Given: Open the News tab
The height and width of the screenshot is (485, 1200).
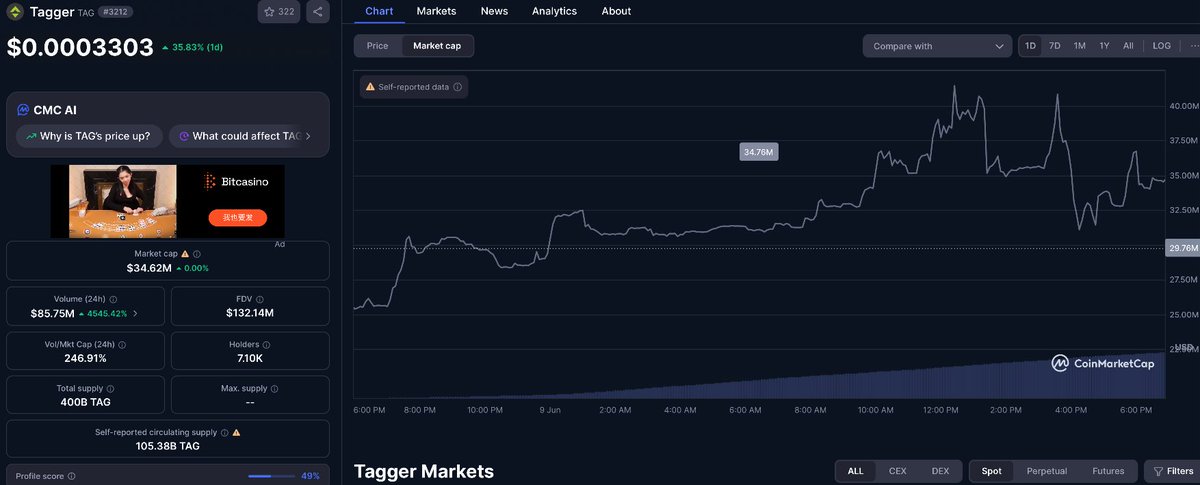Looking at the screenshot, I should tap(494, 11).
